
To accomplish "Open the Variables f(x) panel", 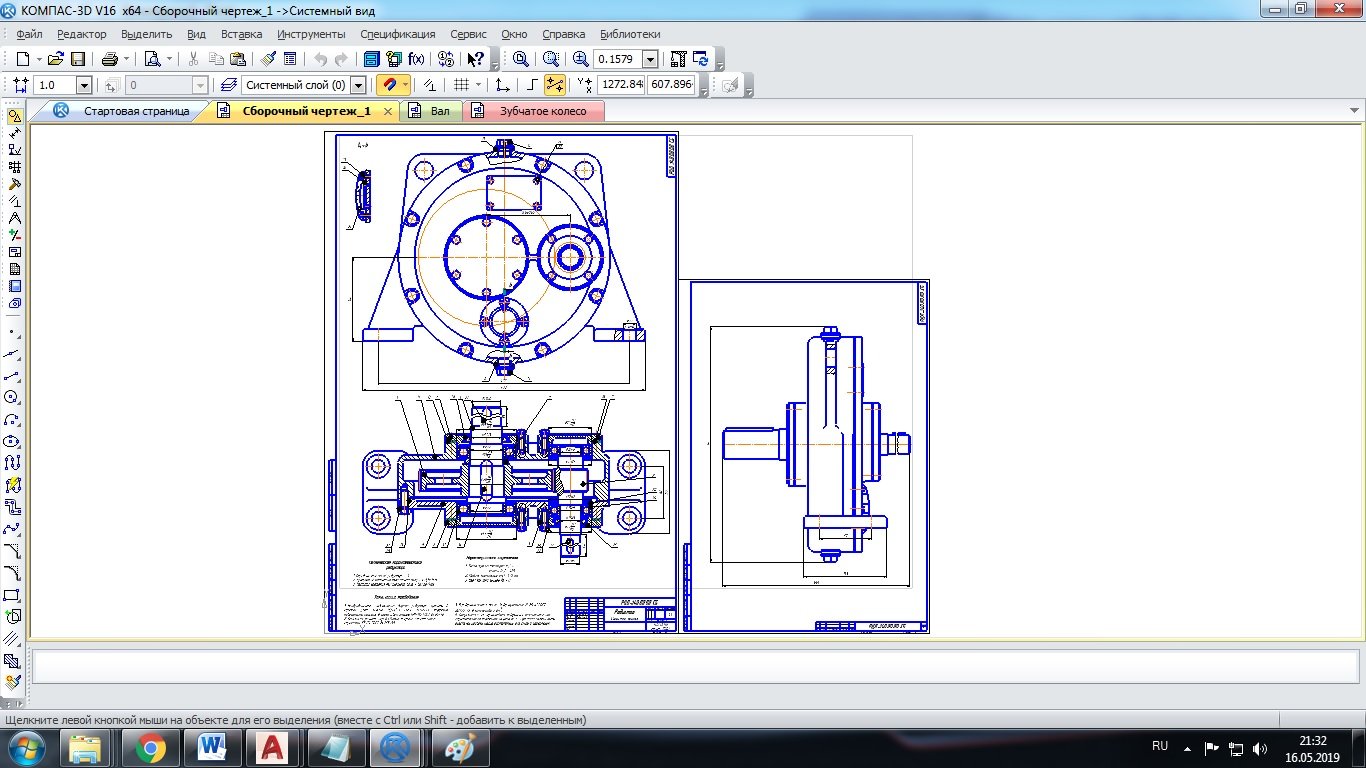I will click(x=417, y=59).
